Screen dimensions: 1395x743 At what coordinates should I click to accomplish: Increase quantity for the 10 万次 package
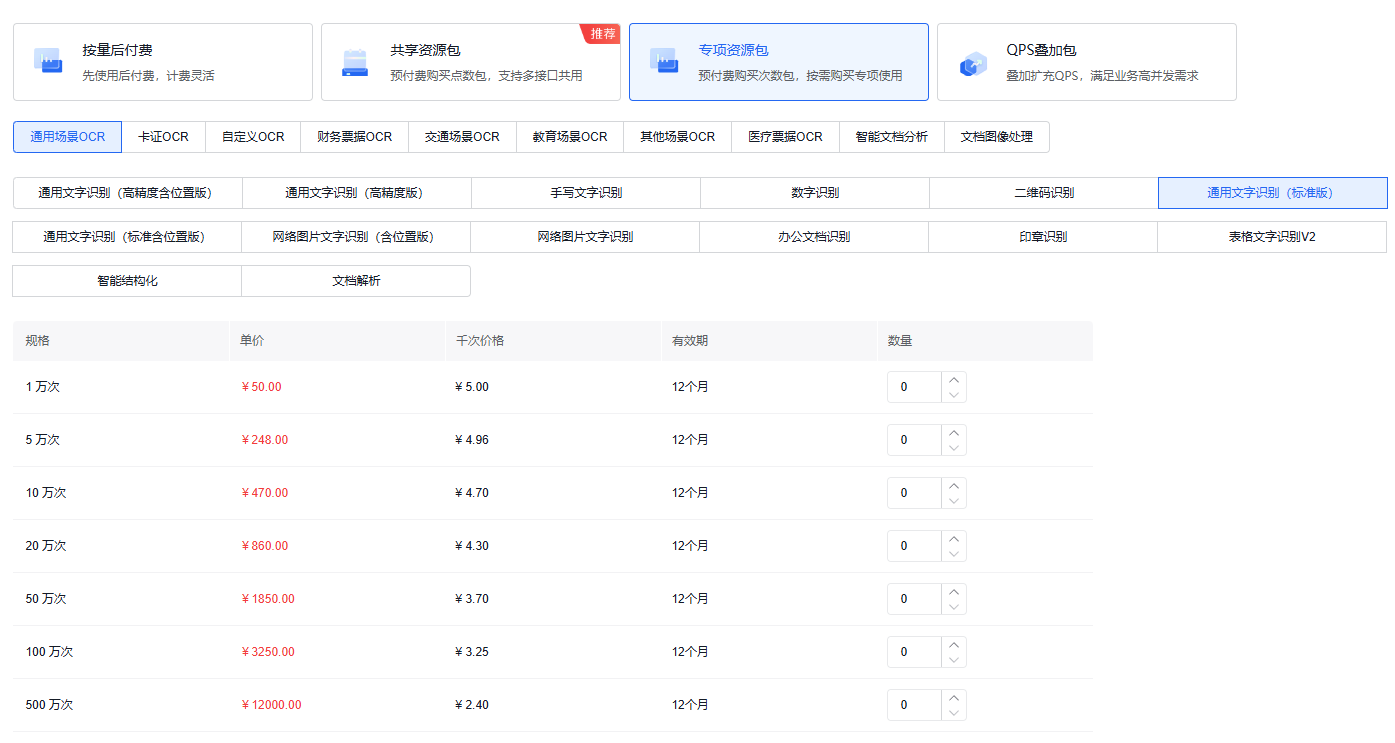click(x=954, y=486)
